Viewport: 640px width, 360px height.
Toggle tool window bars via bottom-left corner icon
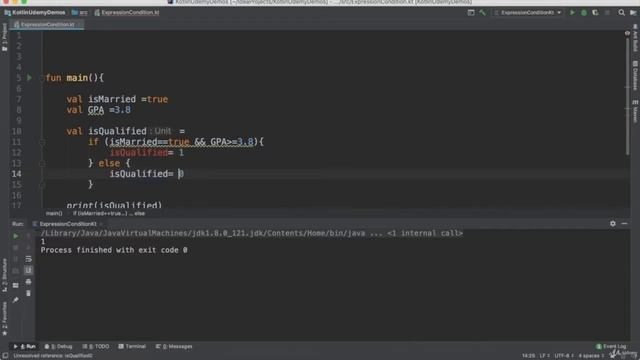pos(5,356)
